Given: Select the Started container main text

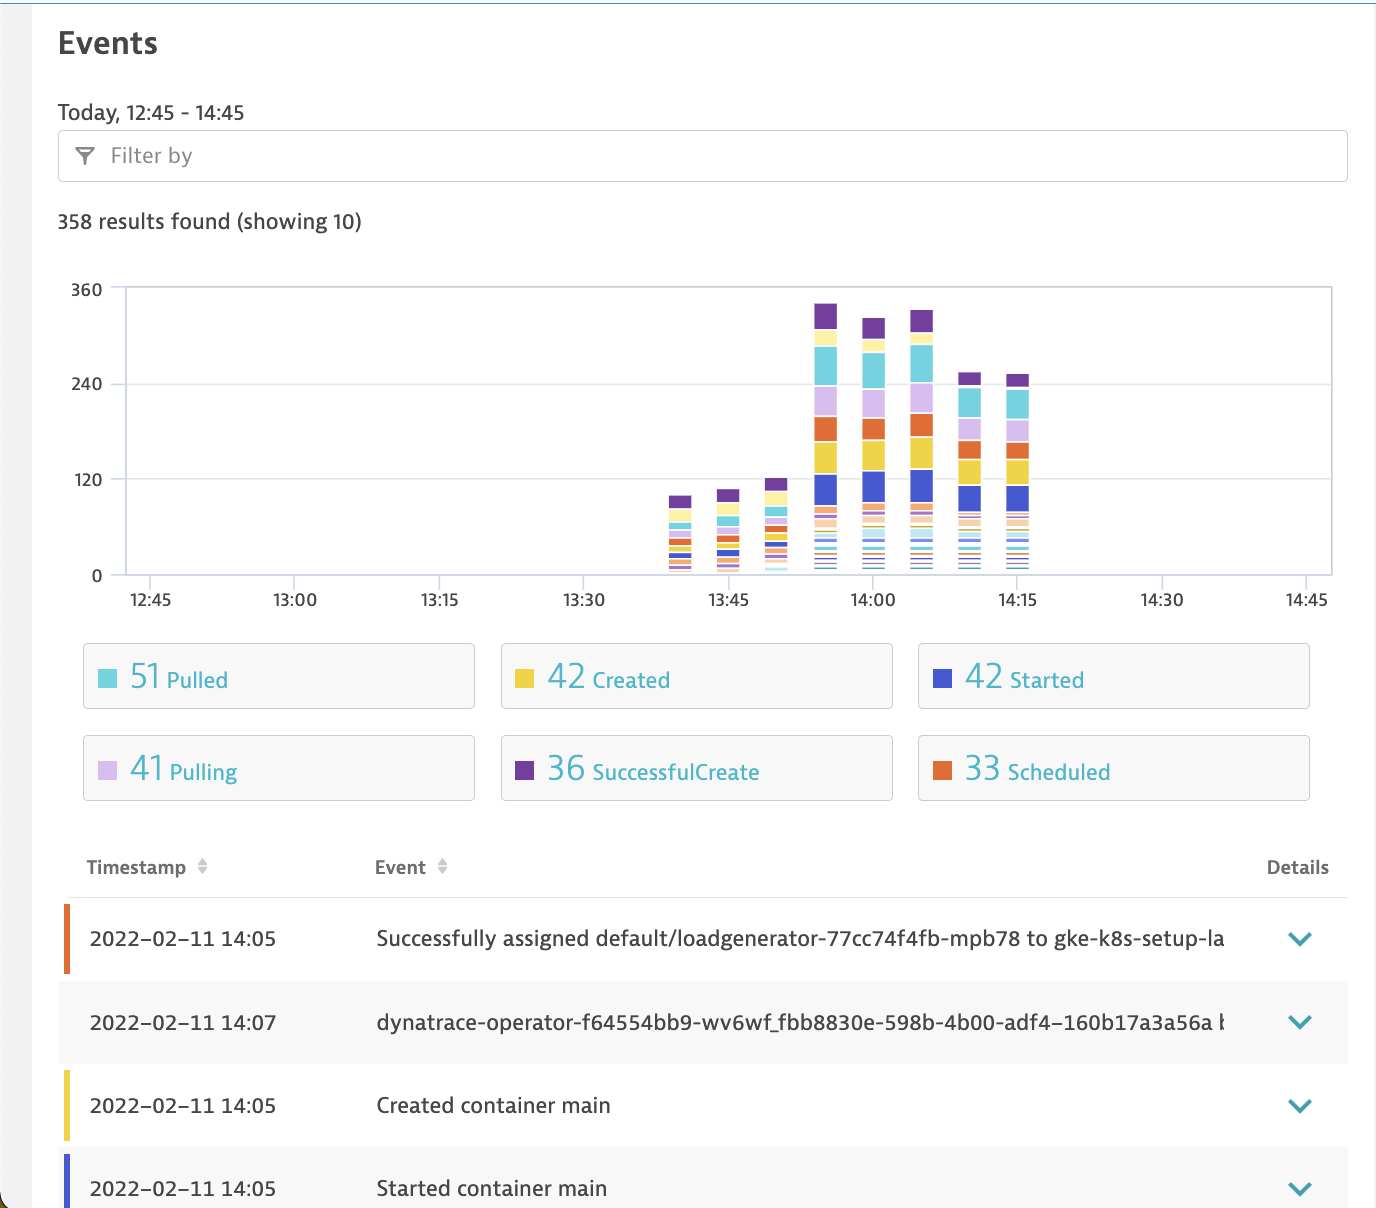Looking at the screenshot, I should click(x=492, y=1188).
